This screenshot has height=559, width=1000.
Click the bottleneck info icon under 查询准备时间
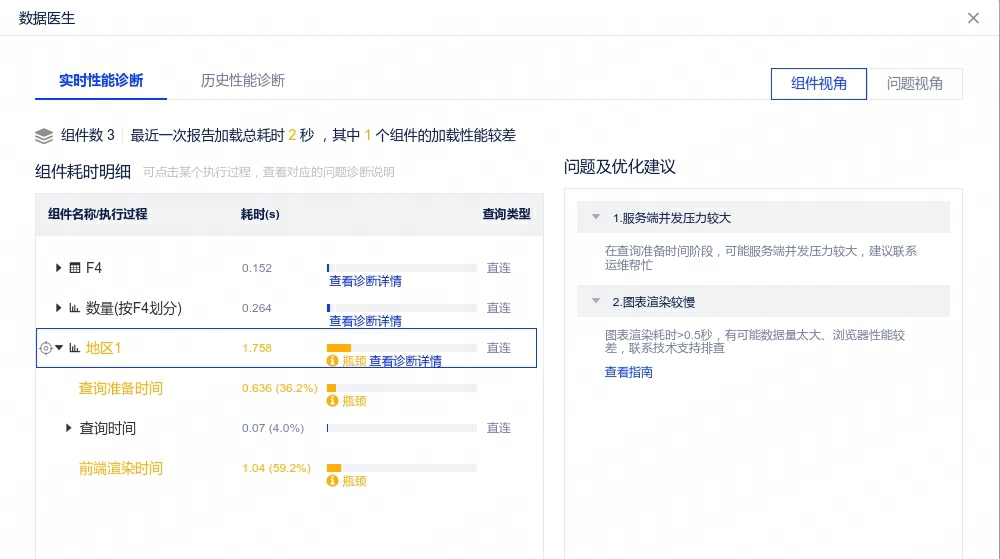[x=332, y=401]
